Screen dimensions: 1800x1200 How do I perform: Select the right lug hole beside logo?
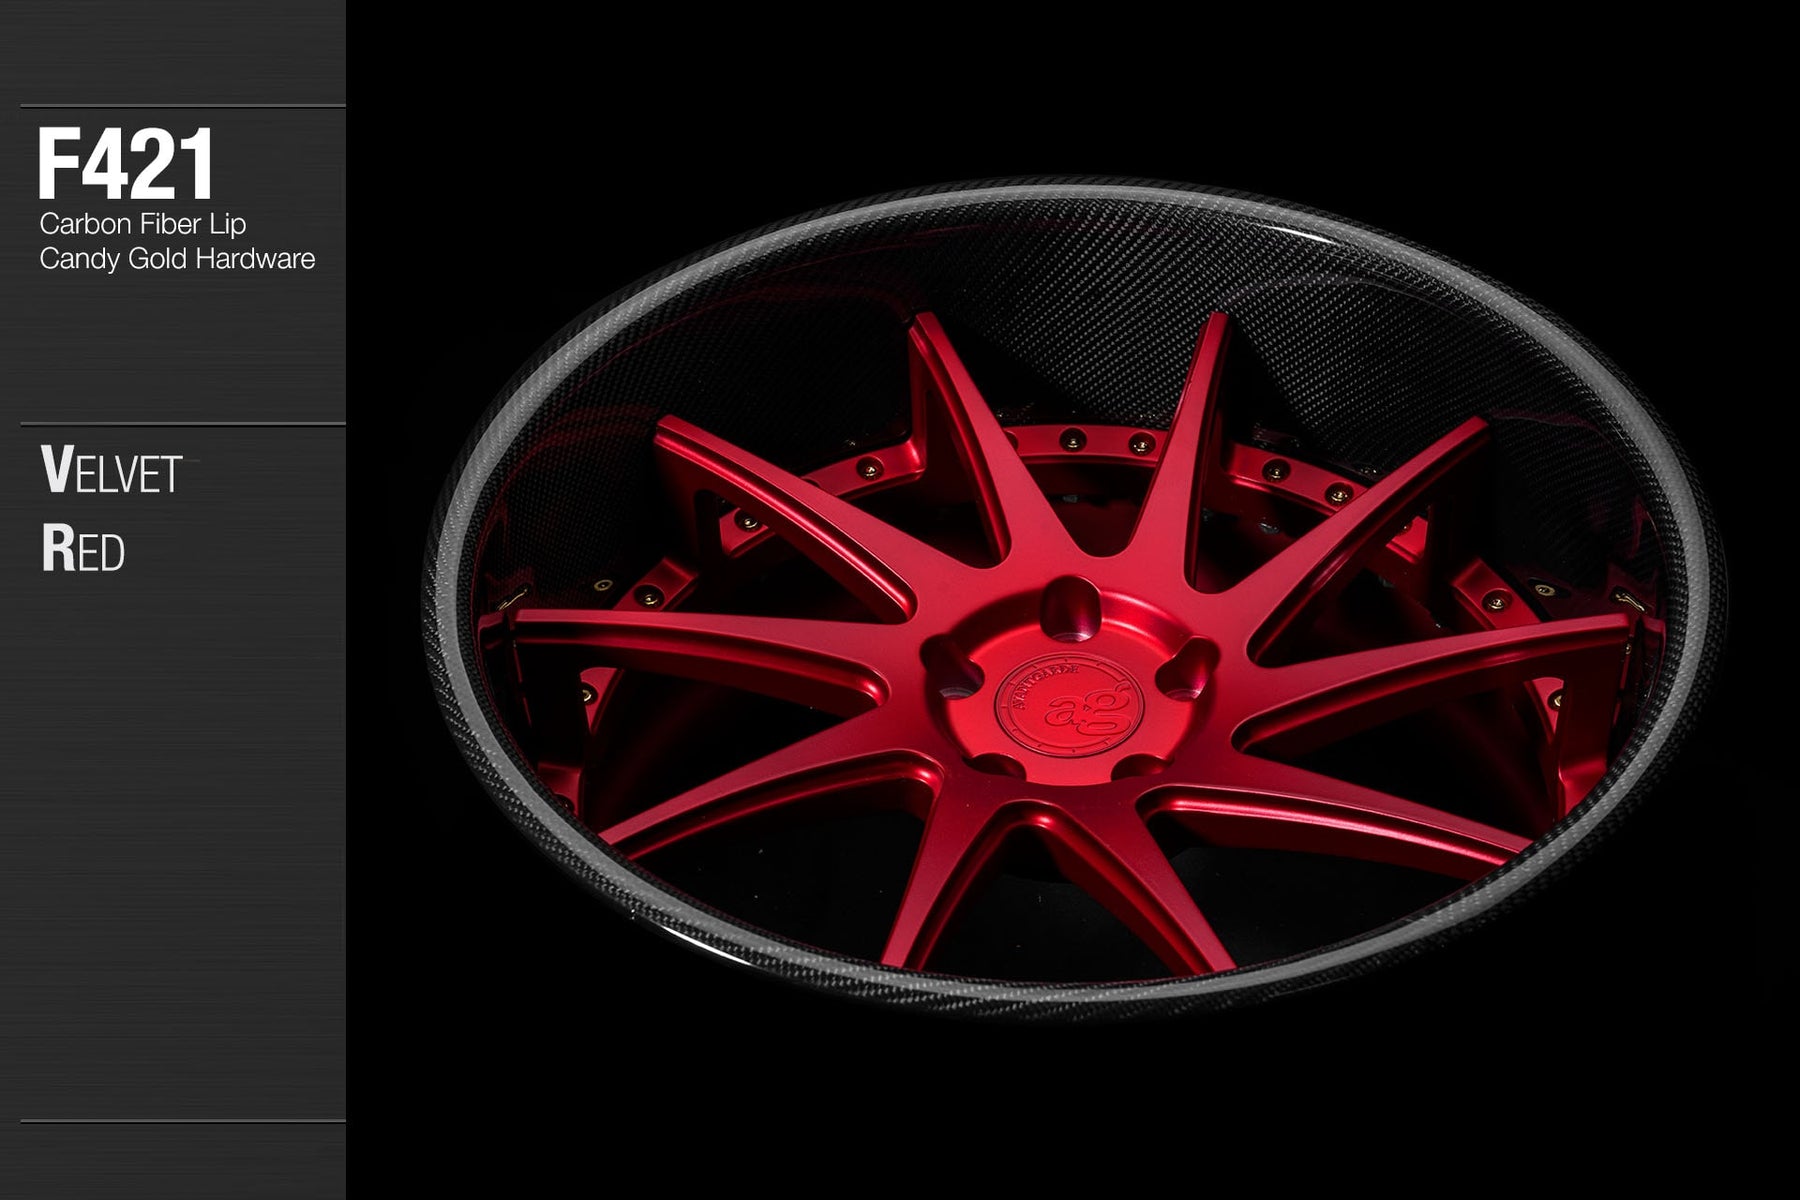click(1186, 669)
